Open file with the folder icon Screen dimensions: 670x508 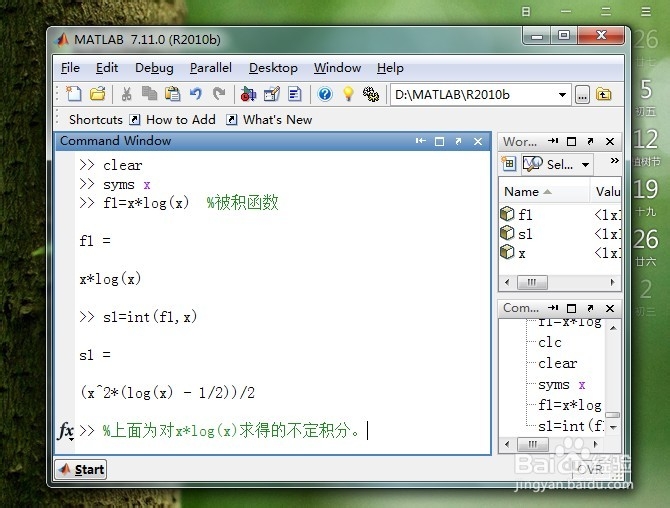point(97,94)
